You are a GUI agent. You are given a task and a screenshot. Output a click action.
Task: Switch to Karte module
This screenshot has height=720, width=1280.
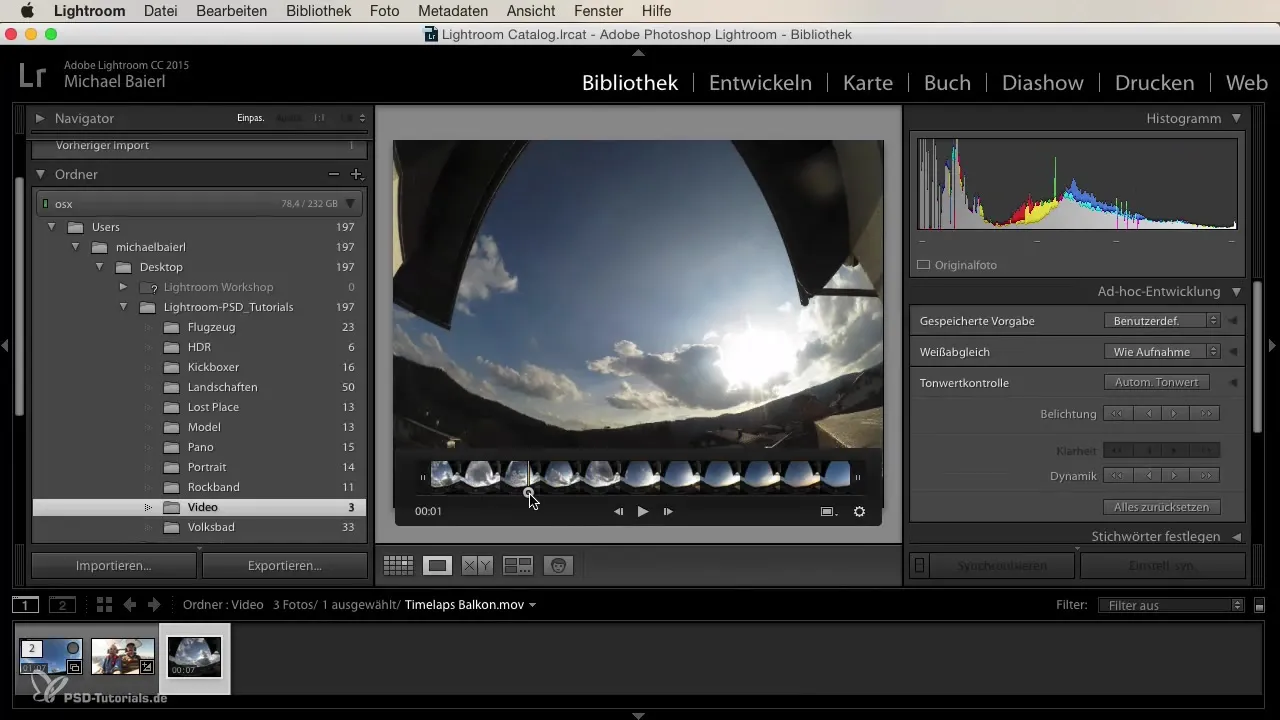point(868,83)
